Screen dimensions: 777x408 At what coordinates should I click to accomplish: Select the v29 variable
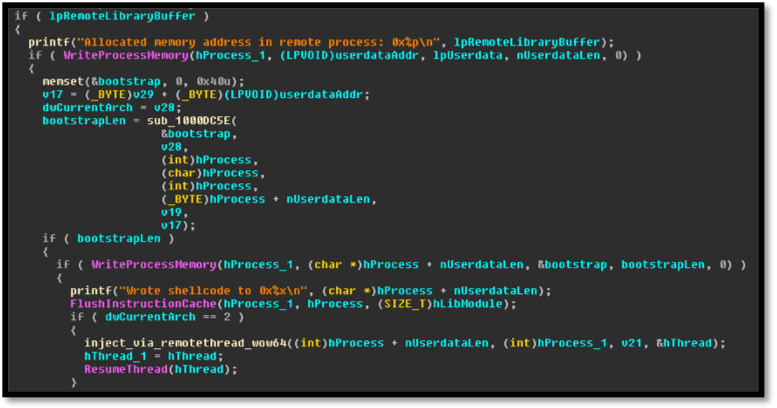pyautogui.click(x=143, y=94)
